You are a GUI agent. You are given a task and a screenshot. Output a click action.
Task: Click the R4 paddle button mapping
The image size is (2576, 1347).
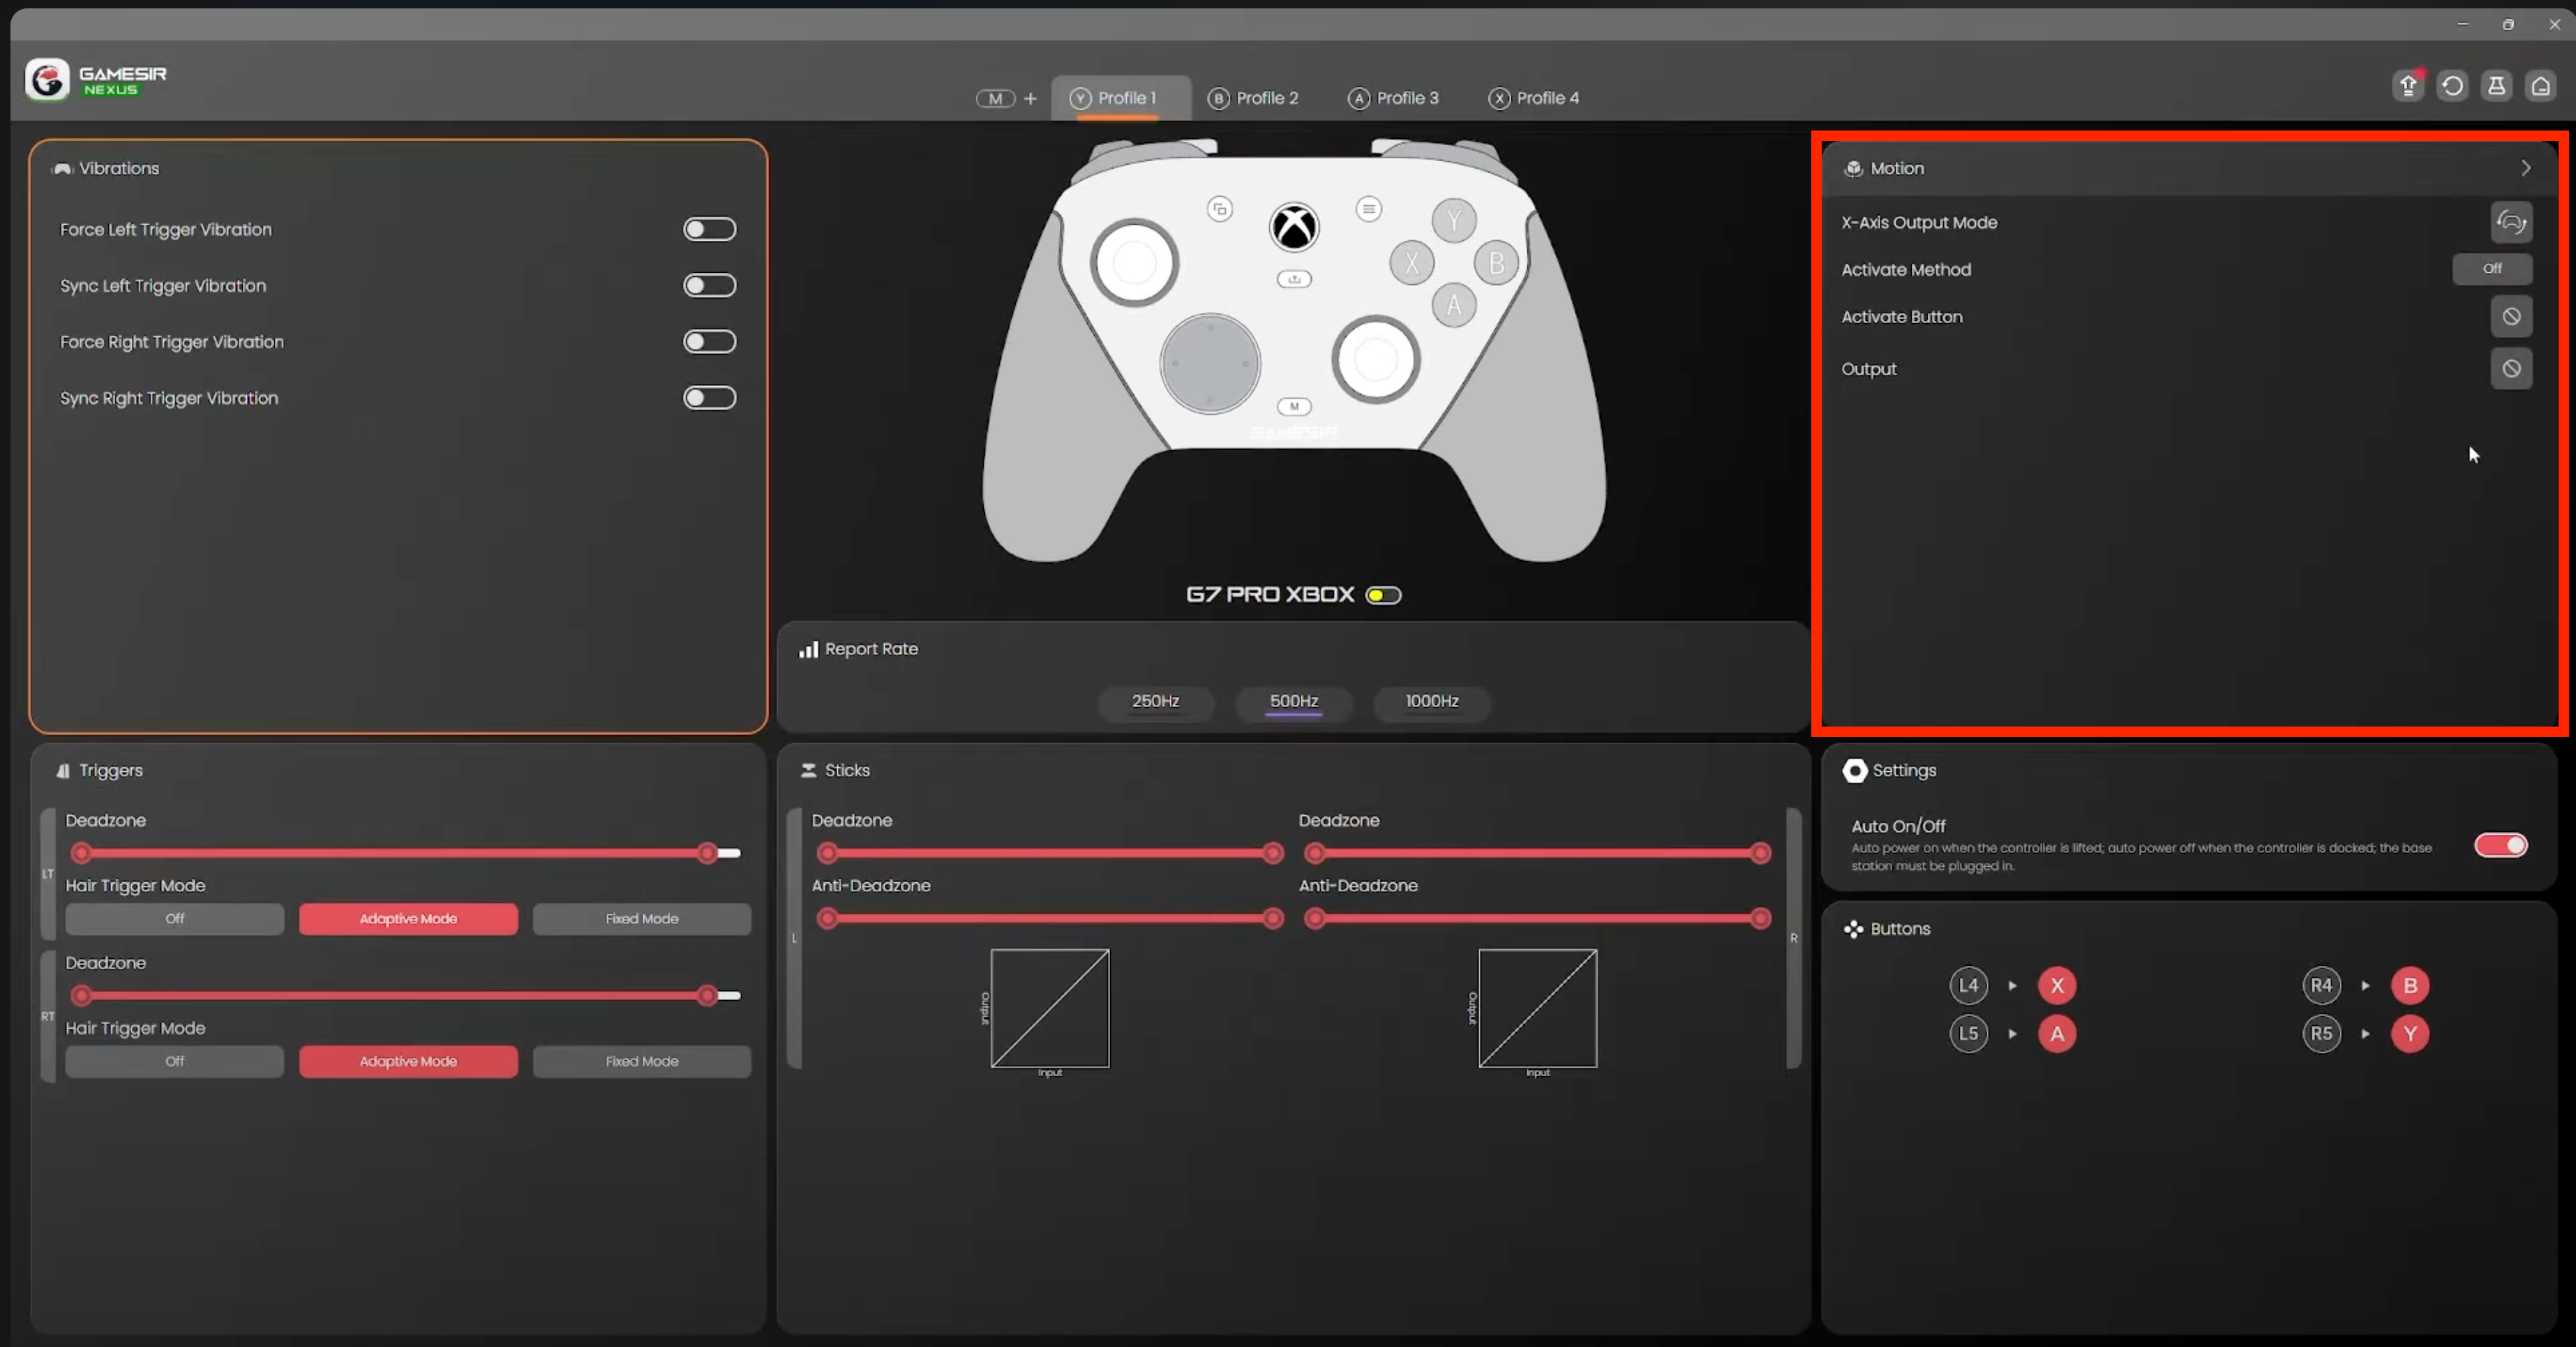(2321, 986)
